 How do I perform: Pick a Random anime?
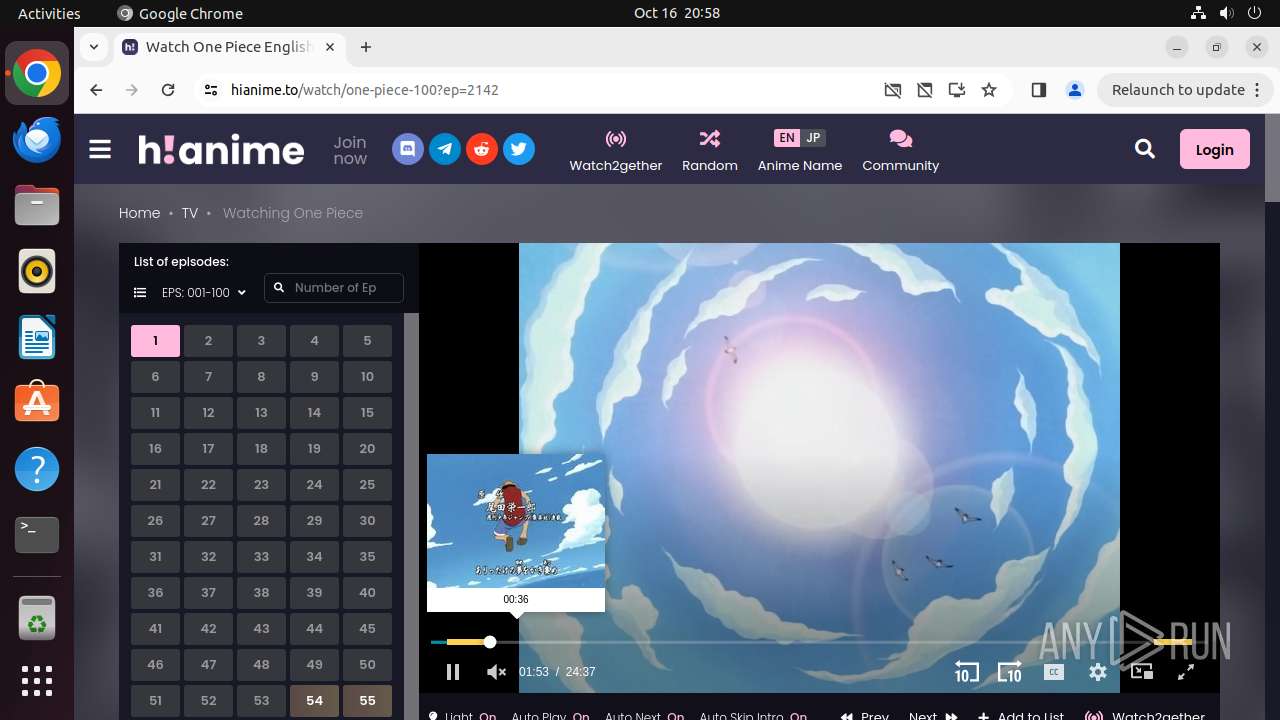(x=710, y=151)
